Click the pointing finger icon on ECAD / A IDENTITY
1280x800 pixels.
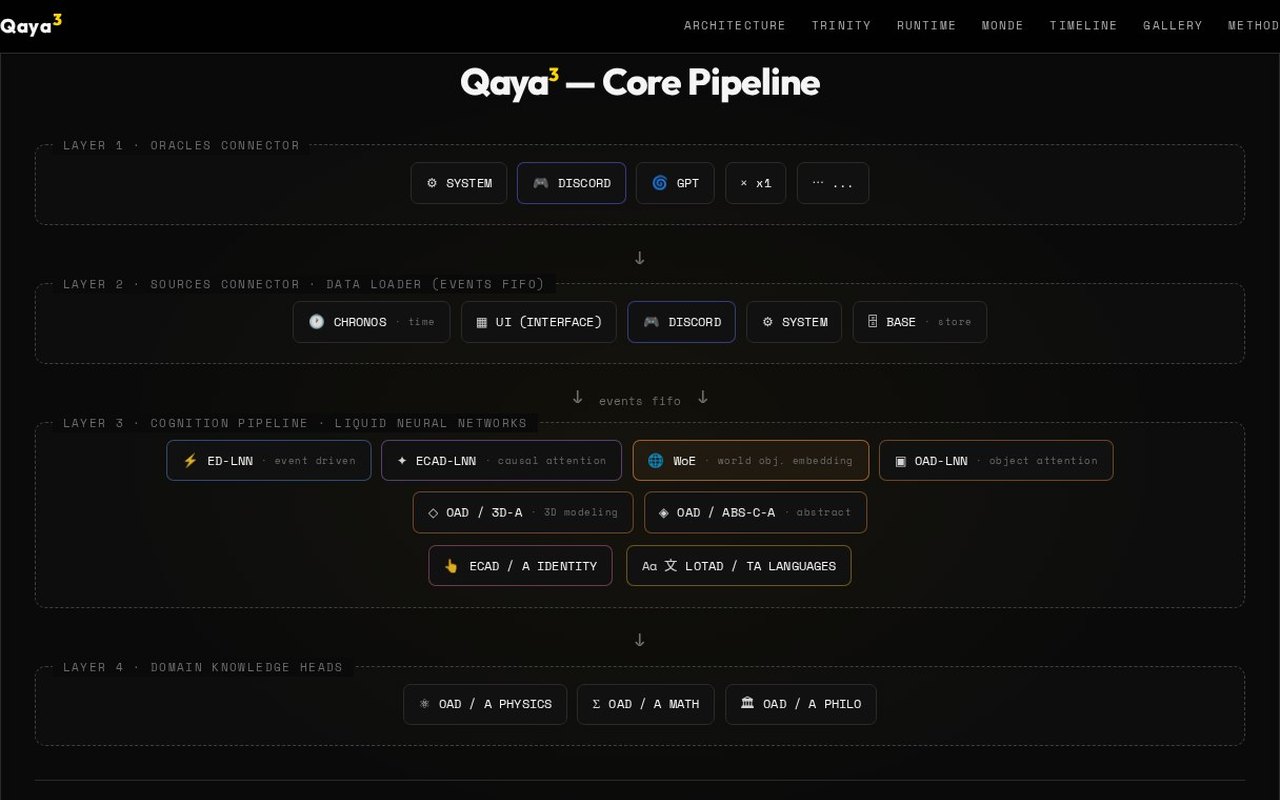(451, 566)
